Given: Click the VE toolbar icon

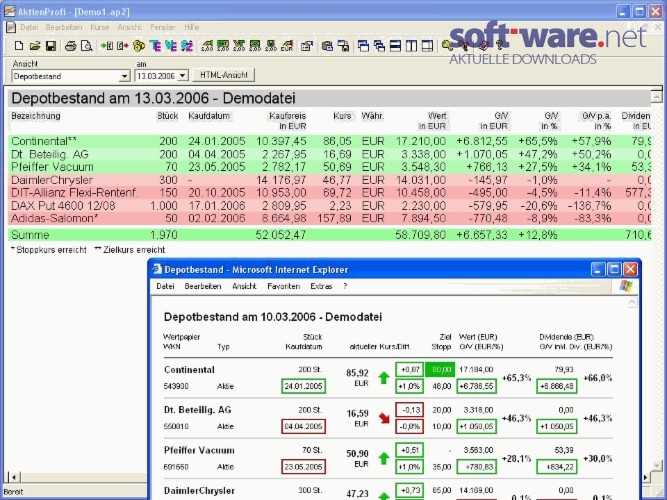Looking at the screenshot, I should (x=171, y=46).
